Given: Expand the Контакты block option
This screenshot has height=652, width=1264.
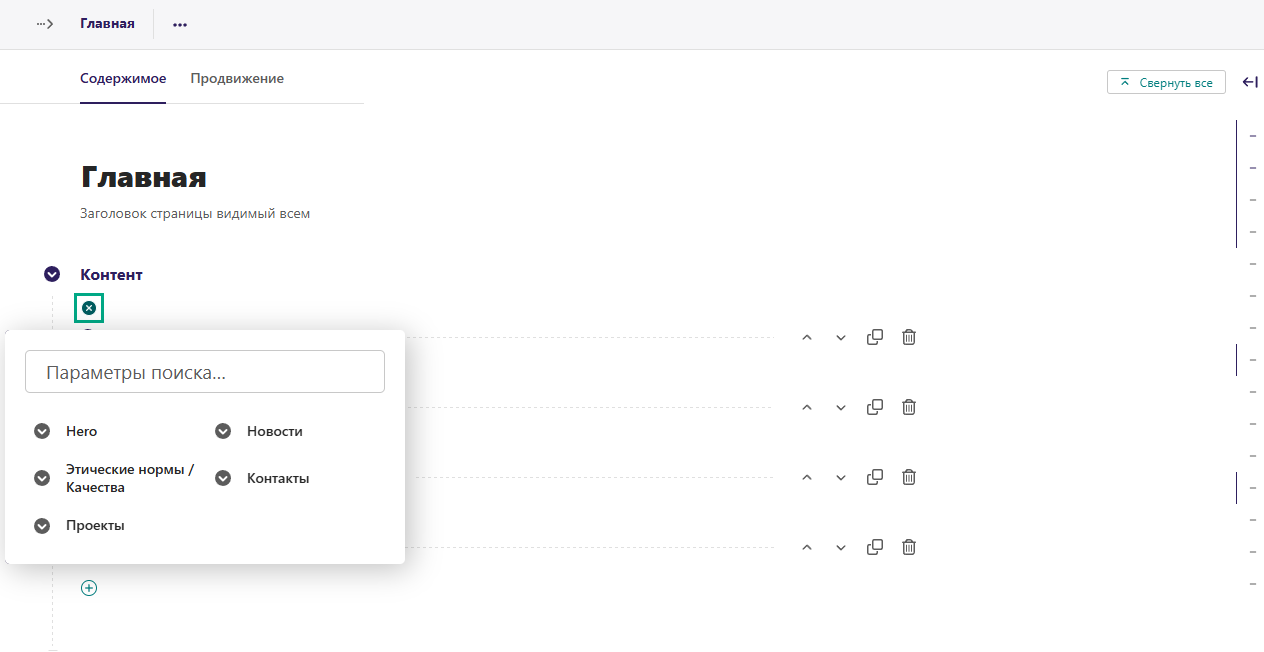Looking at the screenshot, I should (x=223, y=478).
